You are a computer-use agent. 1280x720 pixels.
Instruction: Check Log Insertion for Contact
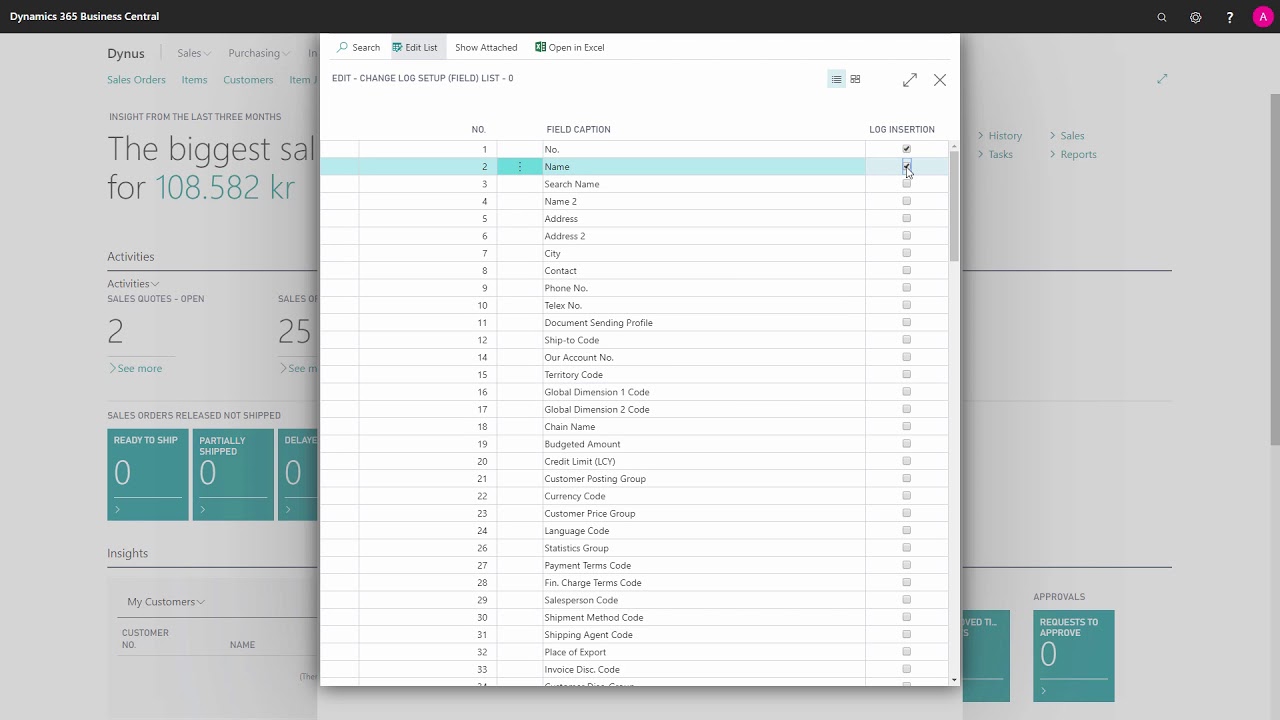pyautogui.click(x=907, y=270)
